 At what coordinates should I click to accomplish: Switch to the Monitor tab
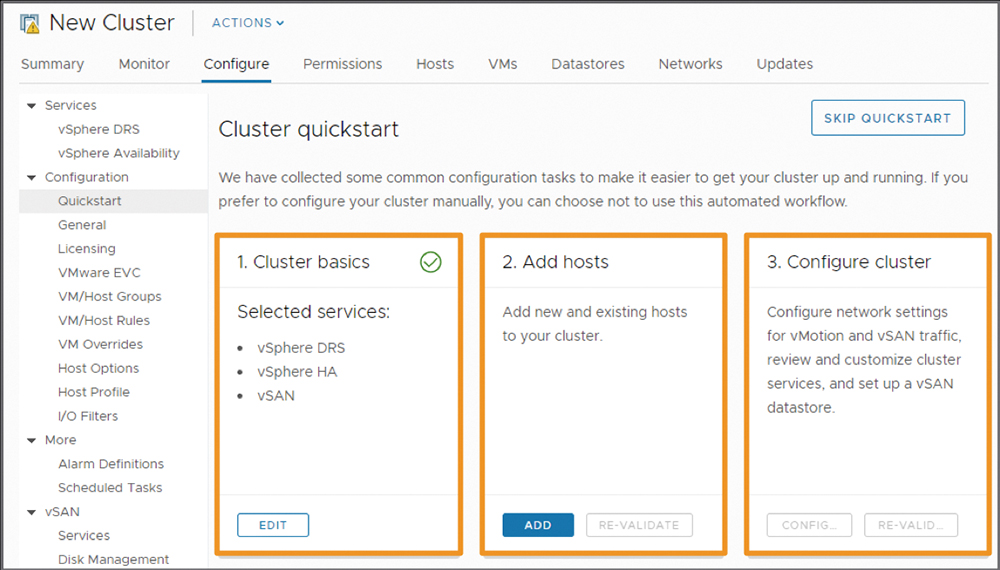[x=144, y=64]
